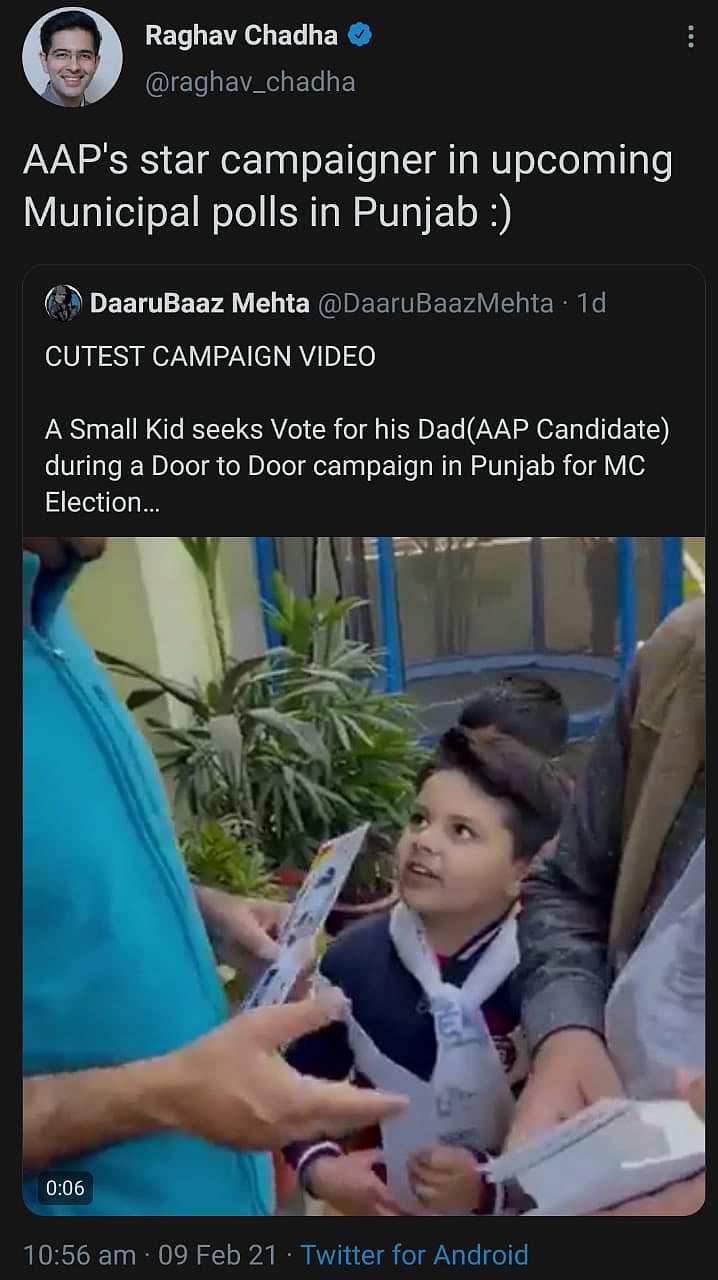This screenshot has width=718, height=1280.
Task: Open the "Twitter for Android" source link
Action: (414, 1254)
